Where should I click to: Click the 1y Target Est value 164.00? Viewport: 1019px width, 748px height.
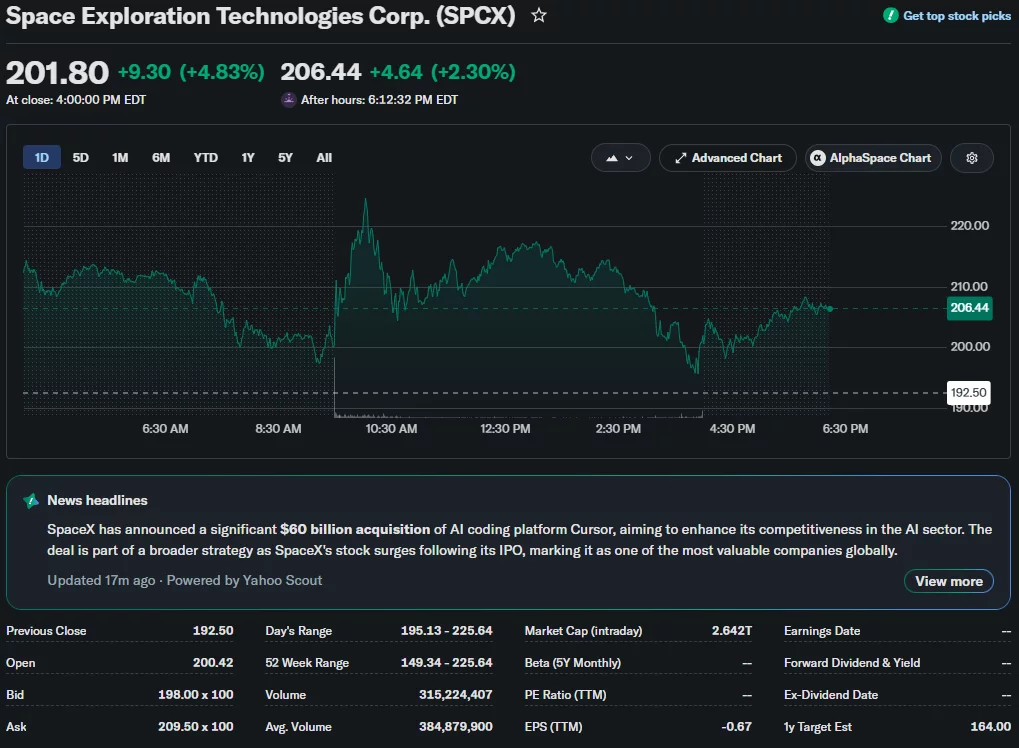coord(990,726)
